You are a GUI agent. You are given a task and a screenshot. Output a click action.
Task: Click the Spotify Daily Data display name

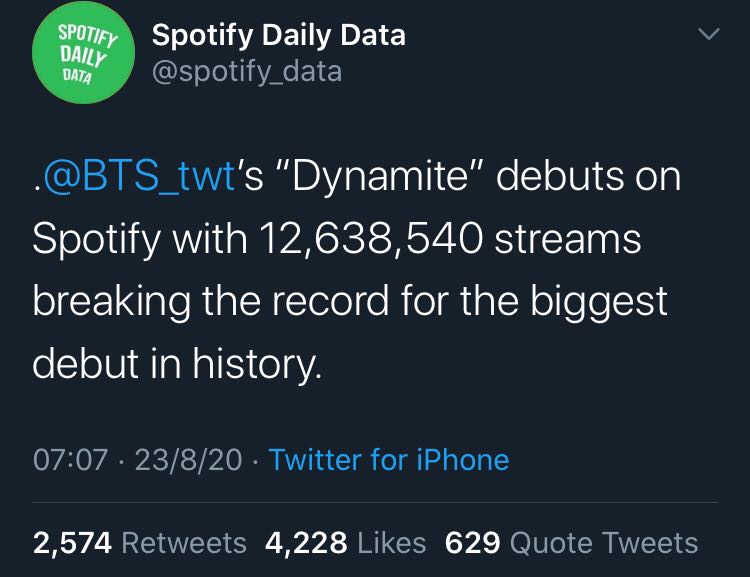point(279,35)
